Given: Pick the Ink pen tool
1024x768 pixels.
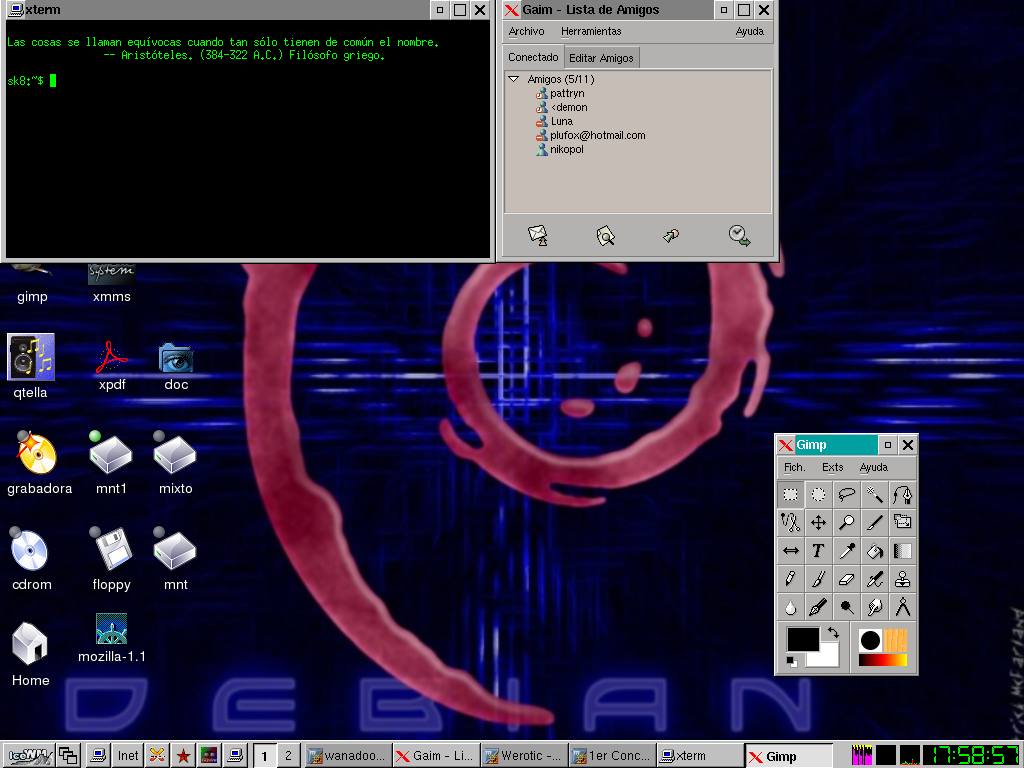Looking at the screenshot, I should (x=818, y=607).
